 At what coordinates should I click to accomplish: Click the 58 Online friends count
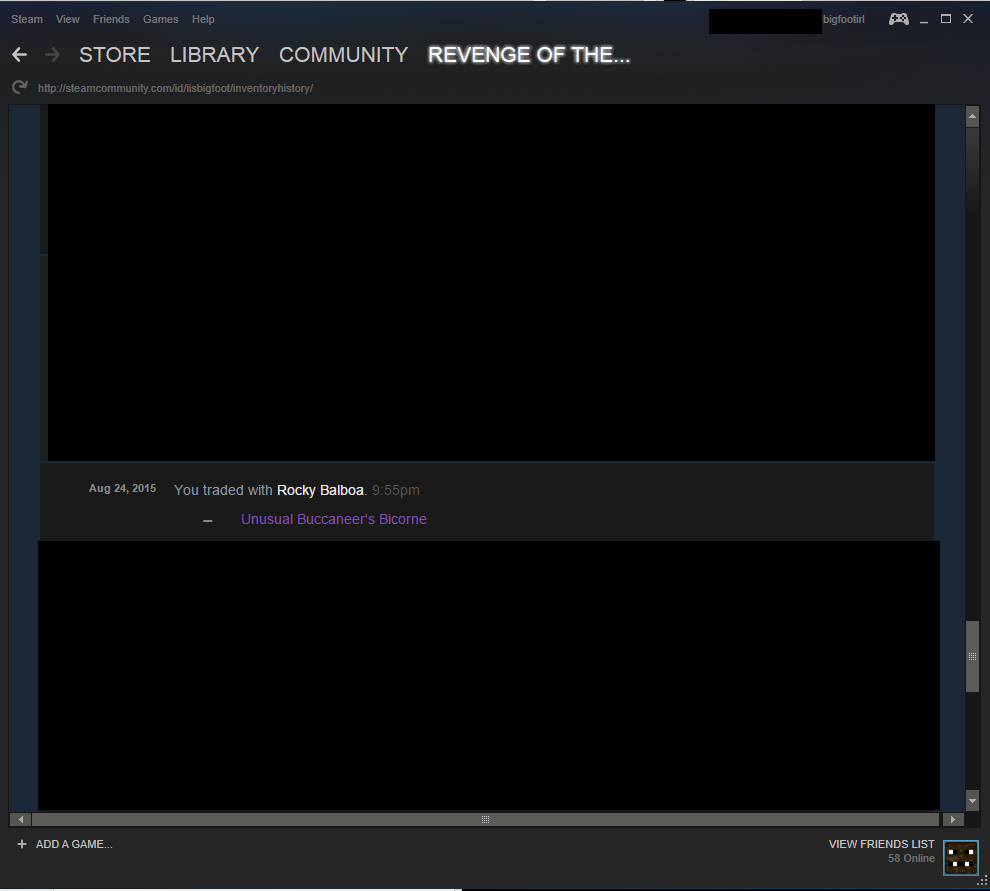[x=911, y=858]
